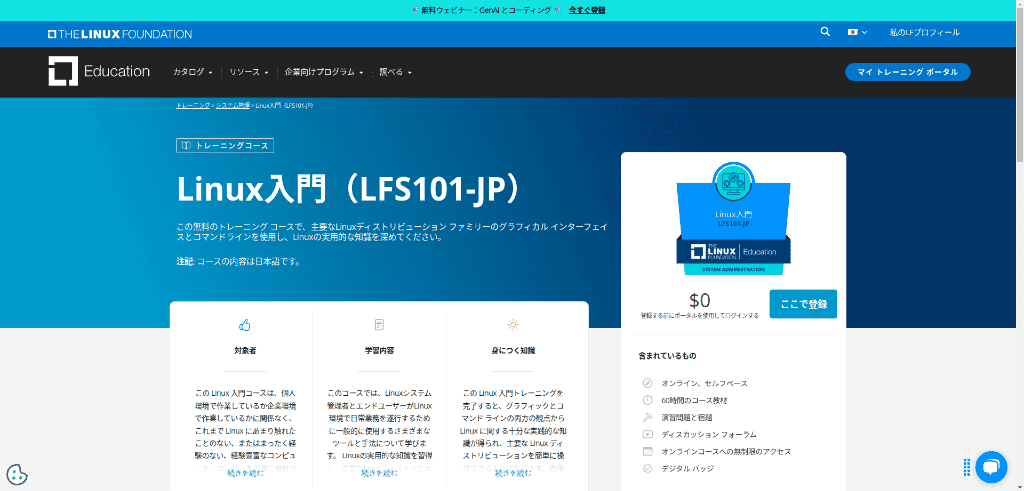Open cookie preferences icon
The width and height of the screenshot is (1024, 491).
(17, 474)
